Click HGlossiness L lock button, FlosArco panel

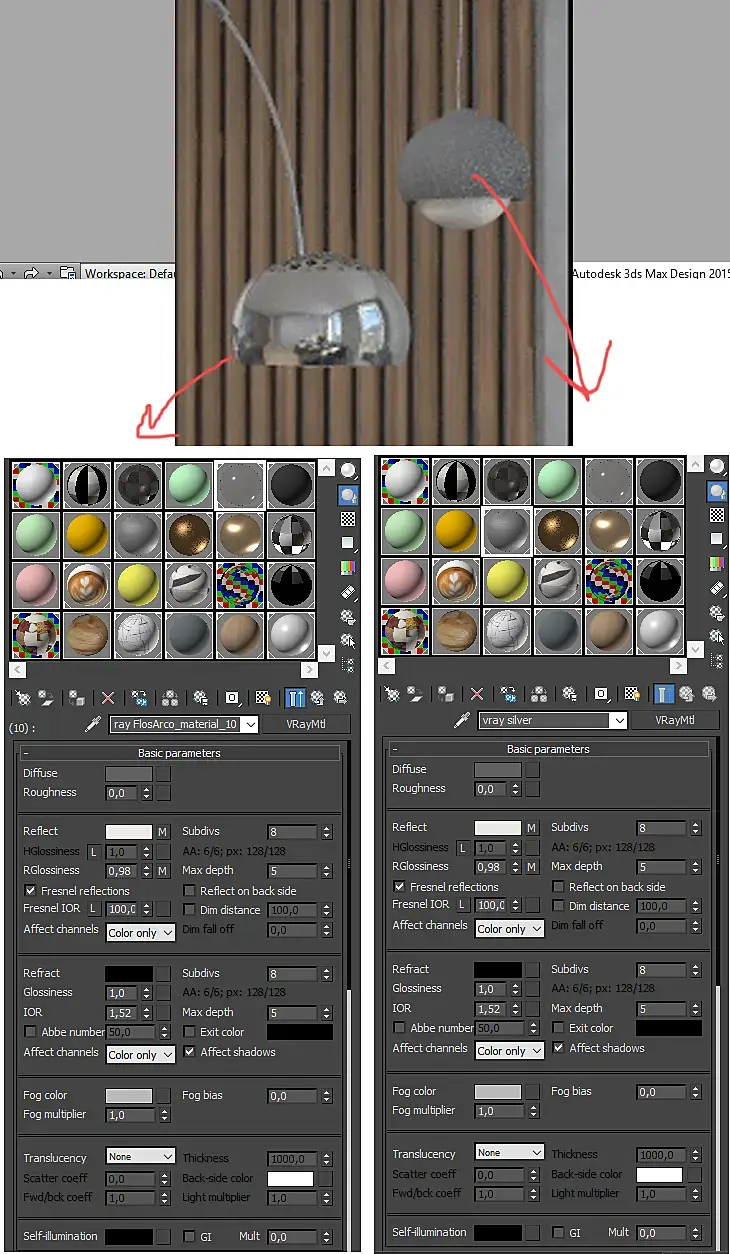94,850
